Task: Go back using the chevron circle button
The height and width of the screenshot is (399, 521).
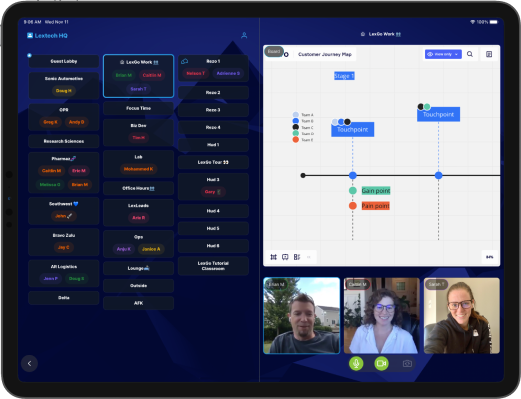Action: [x=29, y=363]
